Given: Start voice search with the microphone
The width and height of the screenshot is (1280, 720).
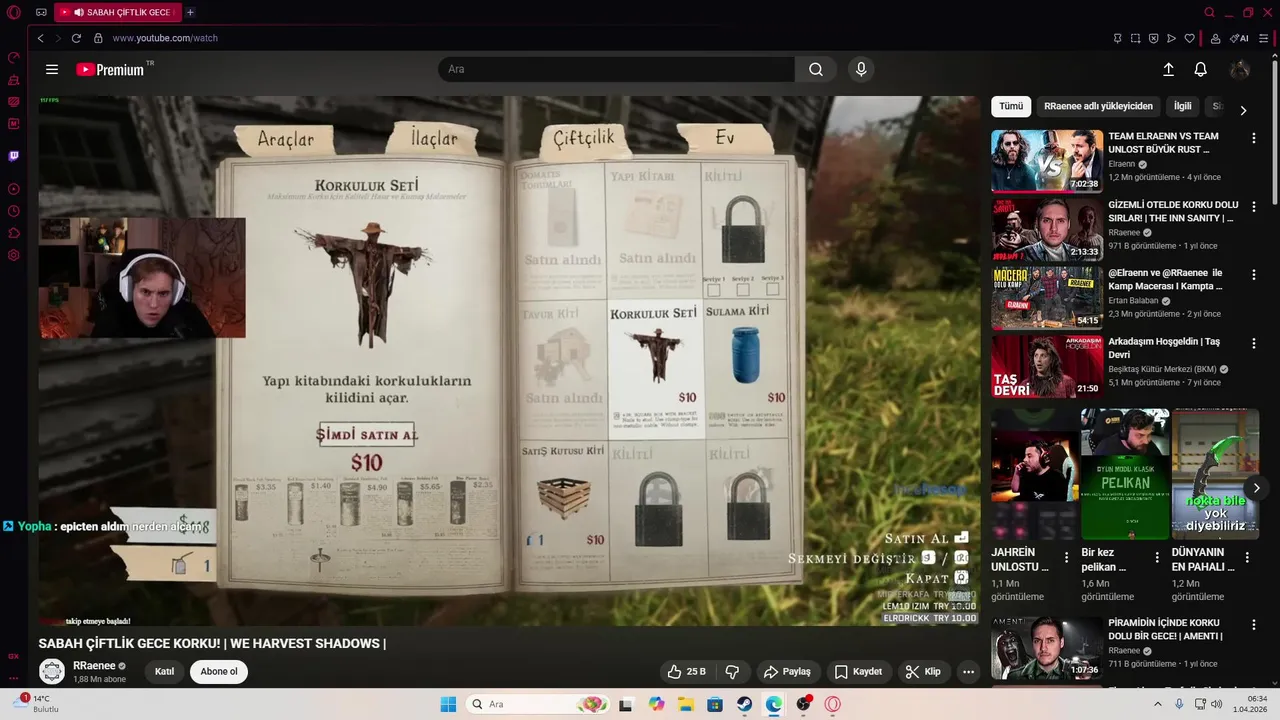Looking at the screenshot, I should click(861, 69).
